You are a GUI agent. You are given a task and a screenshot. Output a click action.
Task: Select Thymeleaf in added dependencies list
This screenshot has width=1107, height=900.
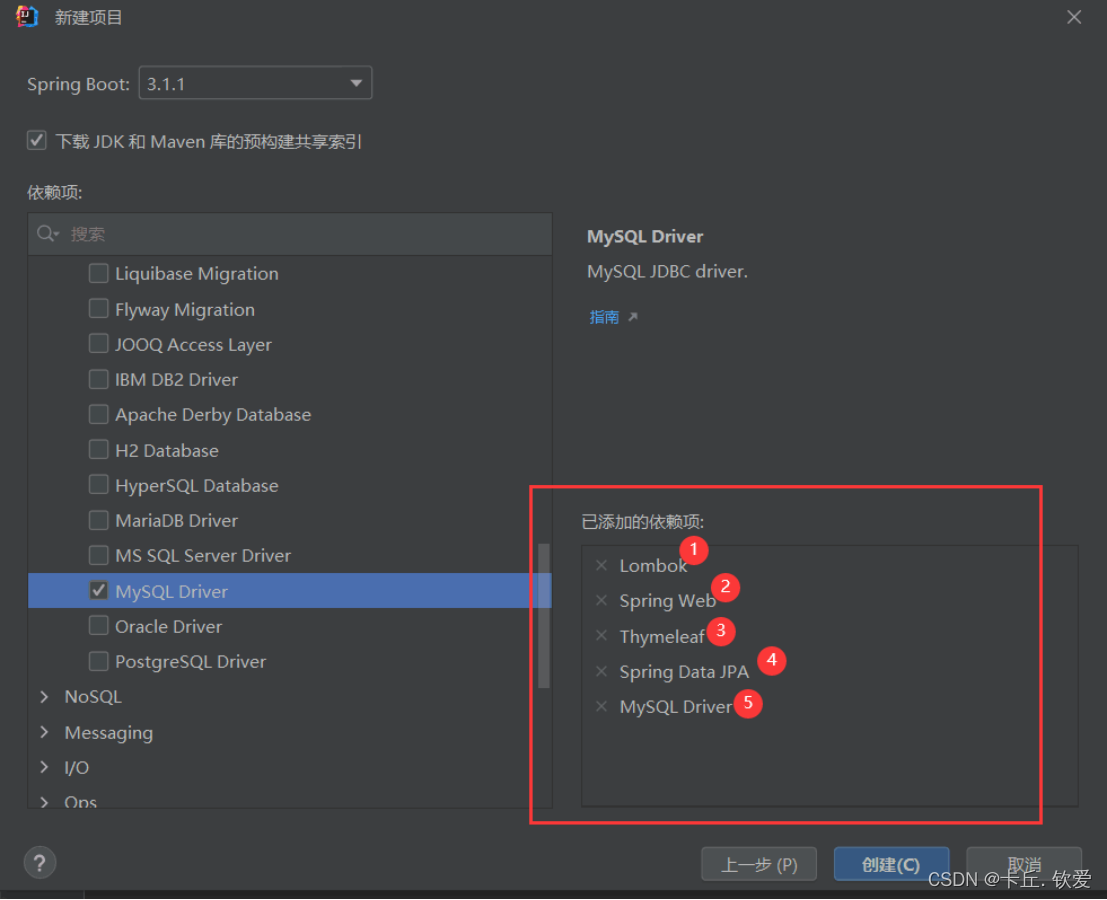pos(662,636)
